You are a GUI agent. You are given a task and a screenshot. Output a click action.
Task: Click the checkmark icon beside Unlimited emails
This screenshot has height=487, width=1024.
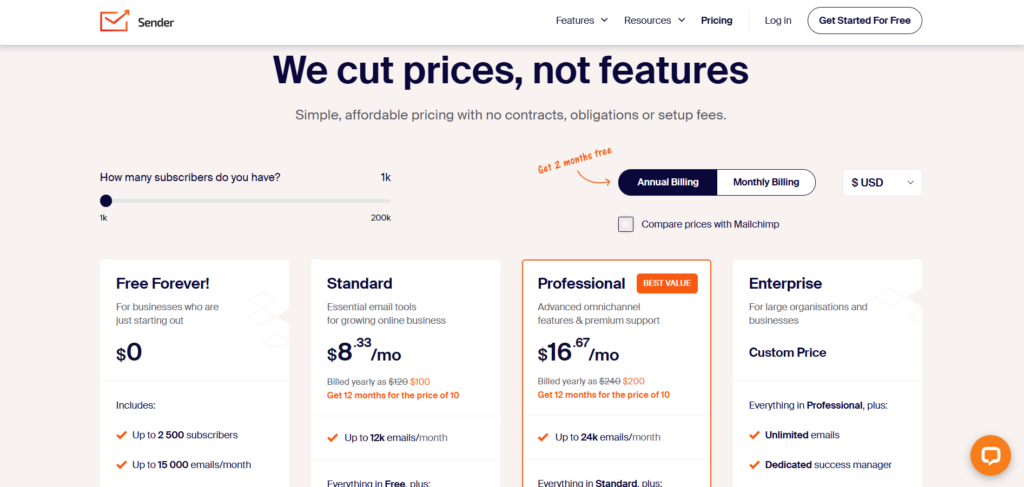(x=754, y=435)
